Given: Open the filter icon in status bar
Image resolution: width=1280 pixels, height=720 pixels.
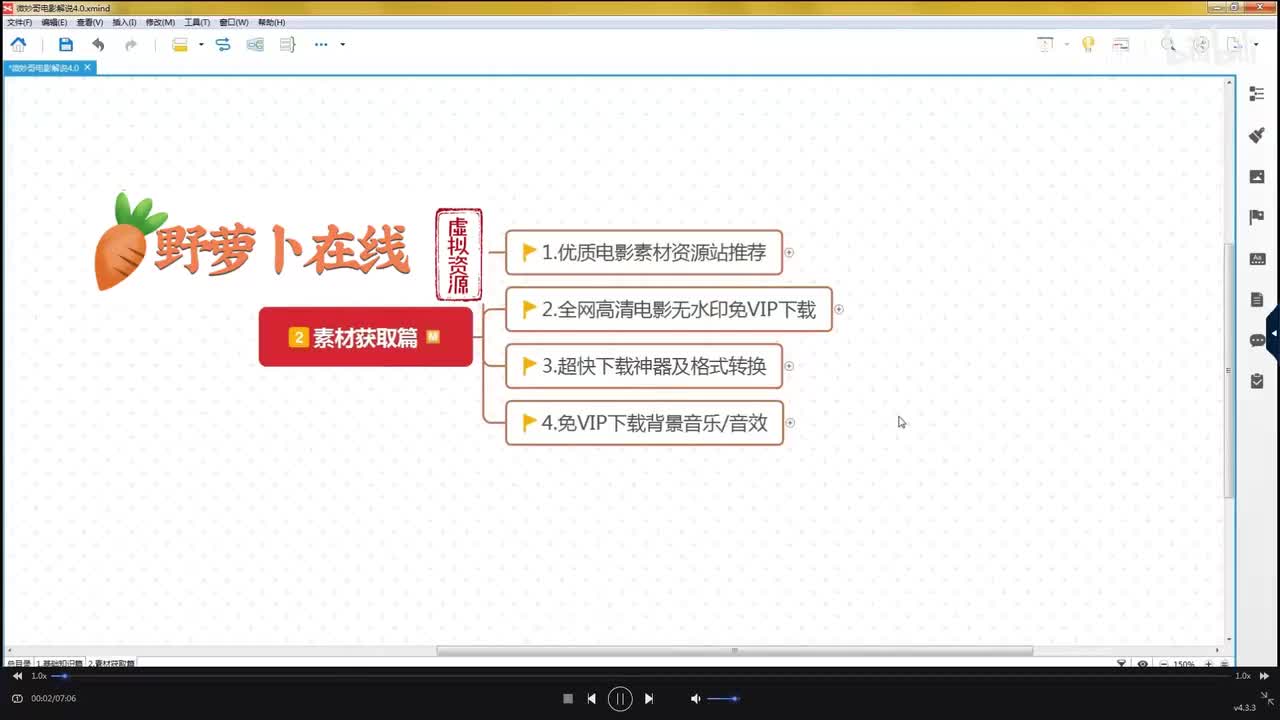Looking at the screenshot, I should coord(1122,664).
